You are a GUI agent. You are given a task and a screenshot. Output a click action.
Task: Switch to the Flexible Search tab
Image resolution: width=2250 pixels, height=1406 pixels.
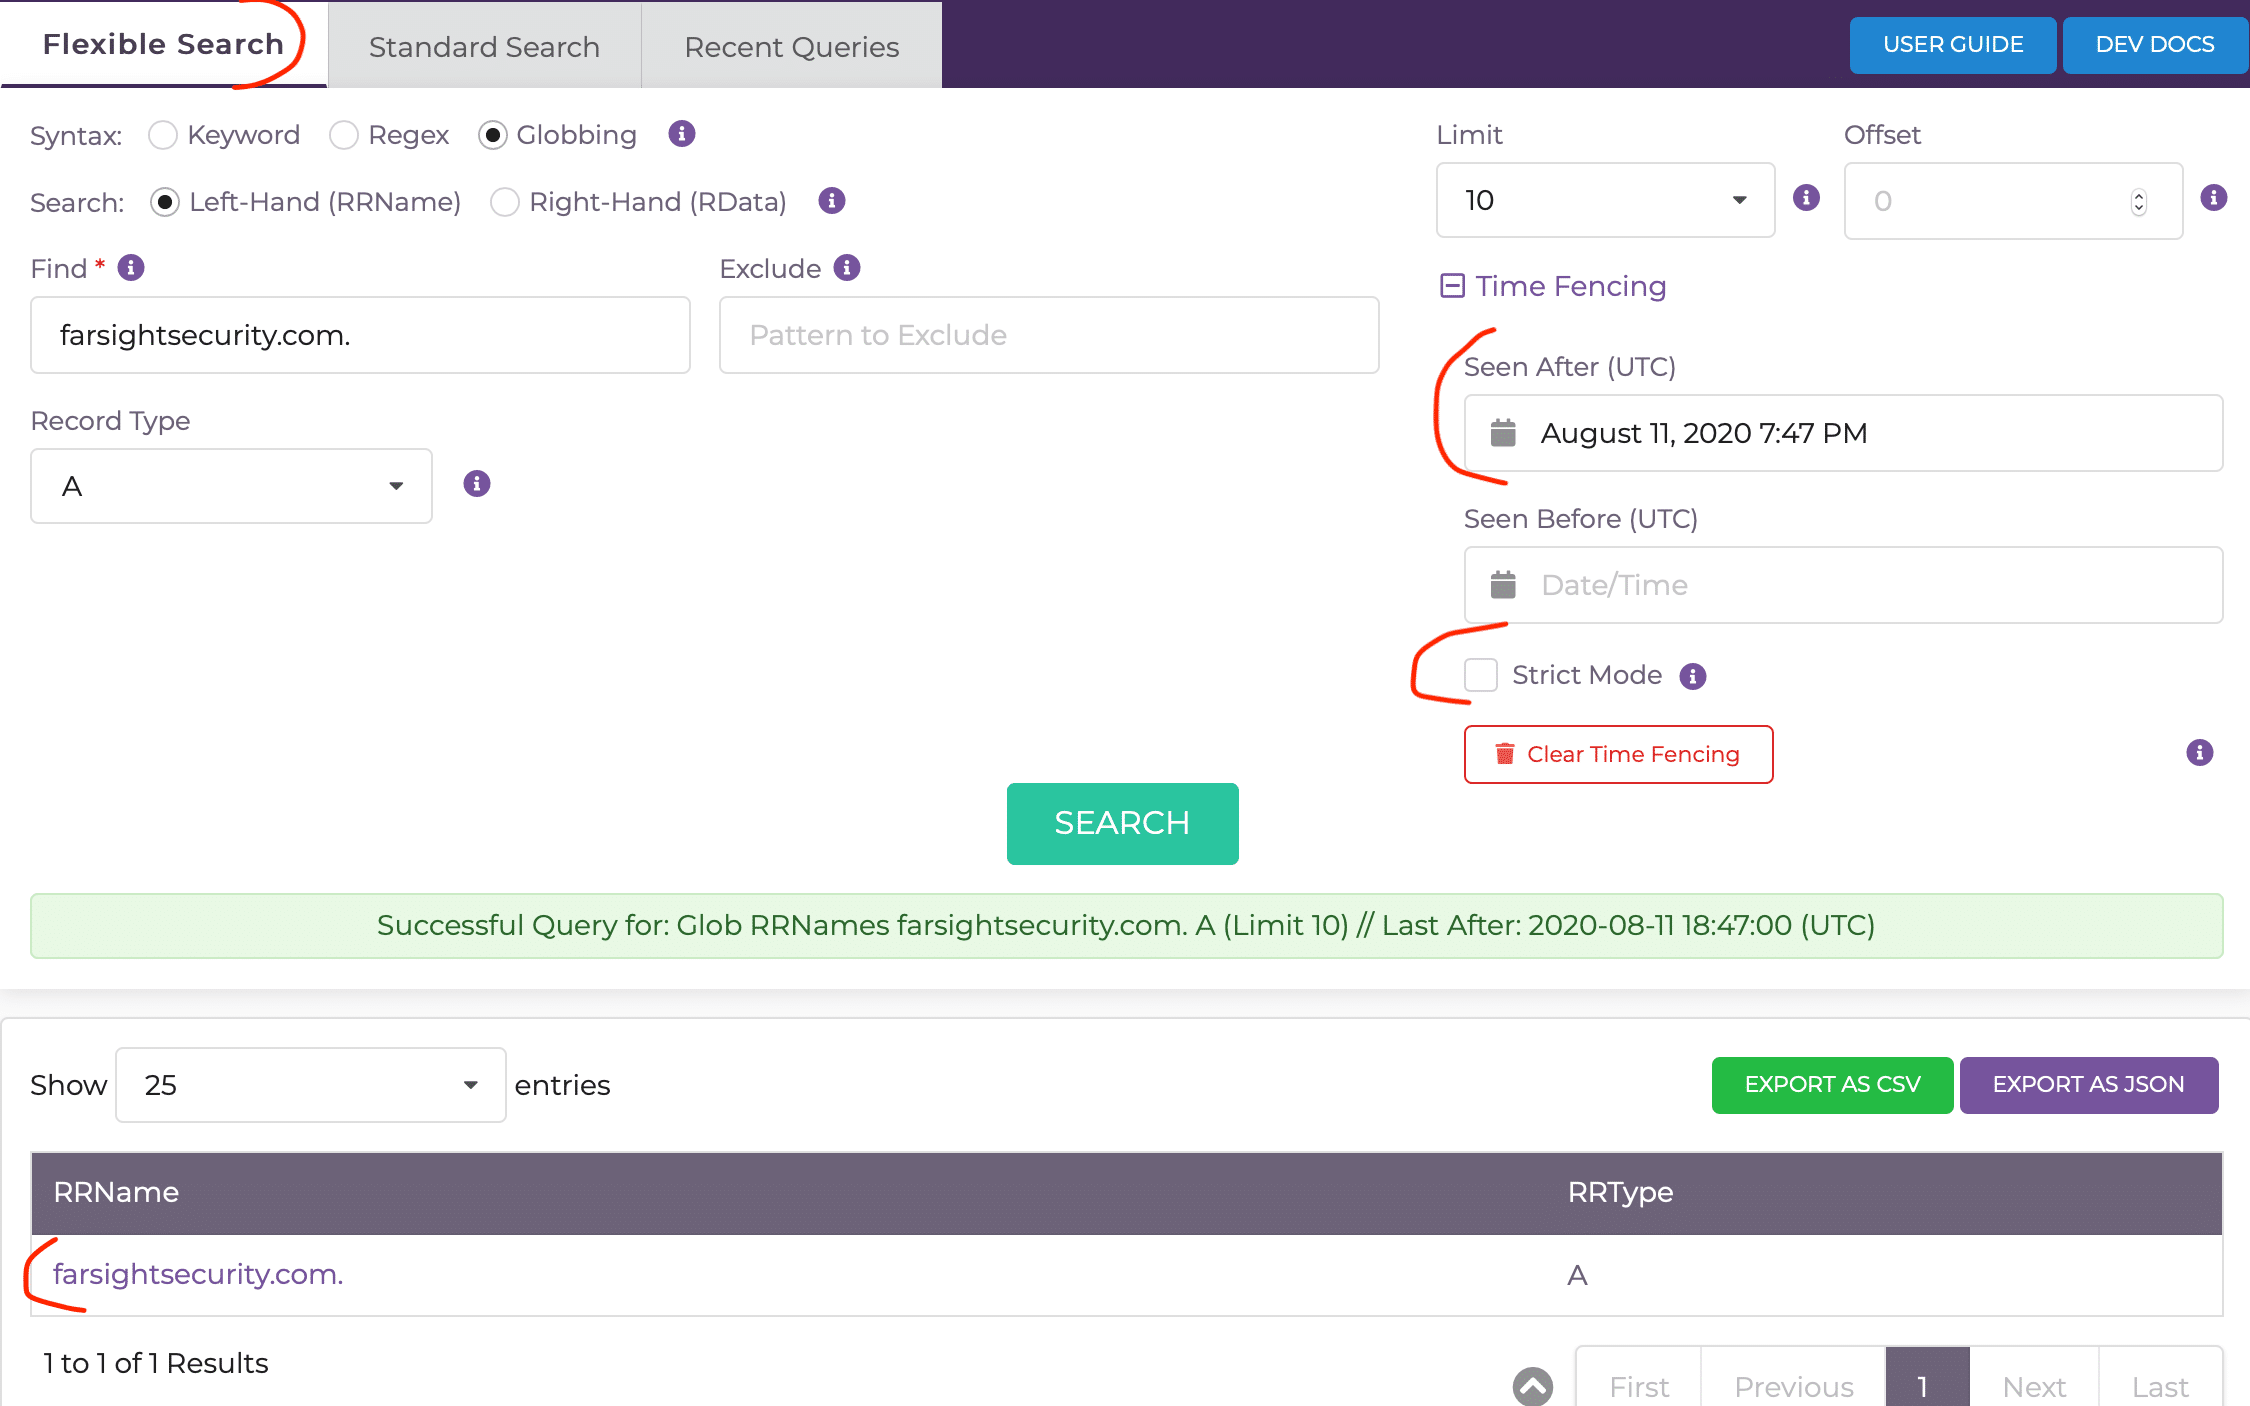pos(164,44)
